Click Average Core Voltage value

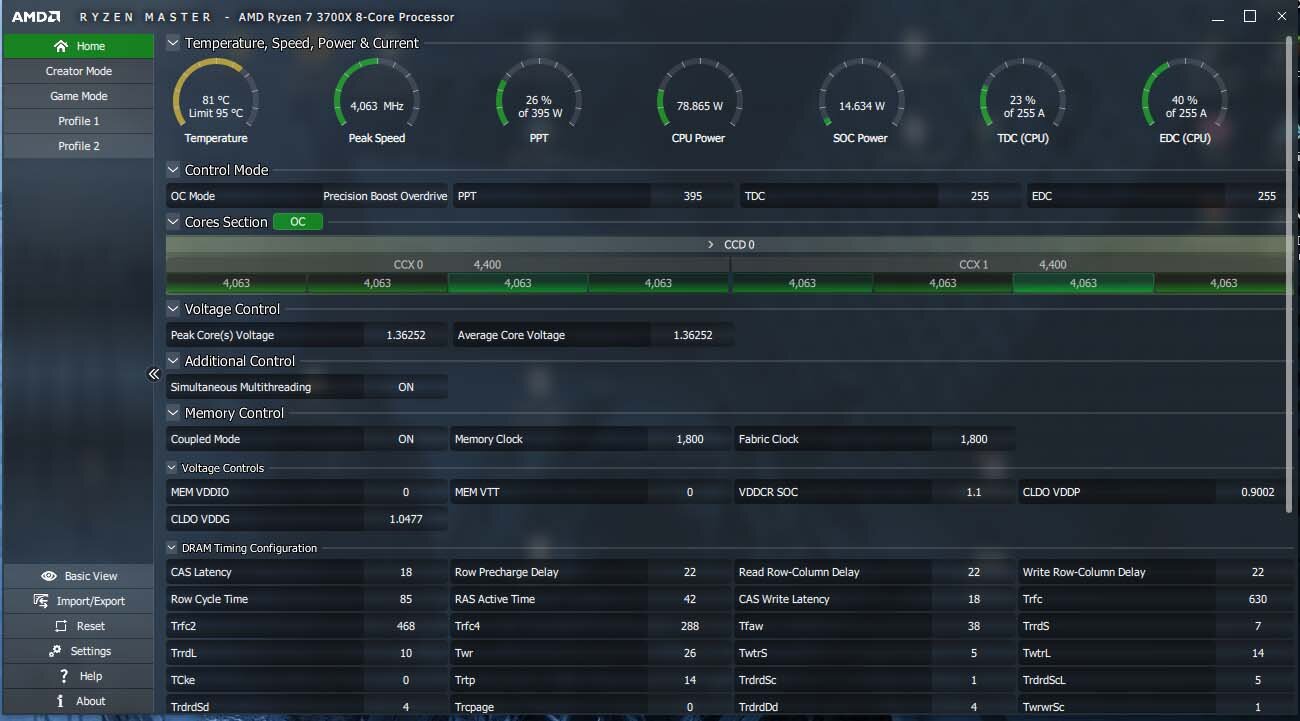[693, 335]
